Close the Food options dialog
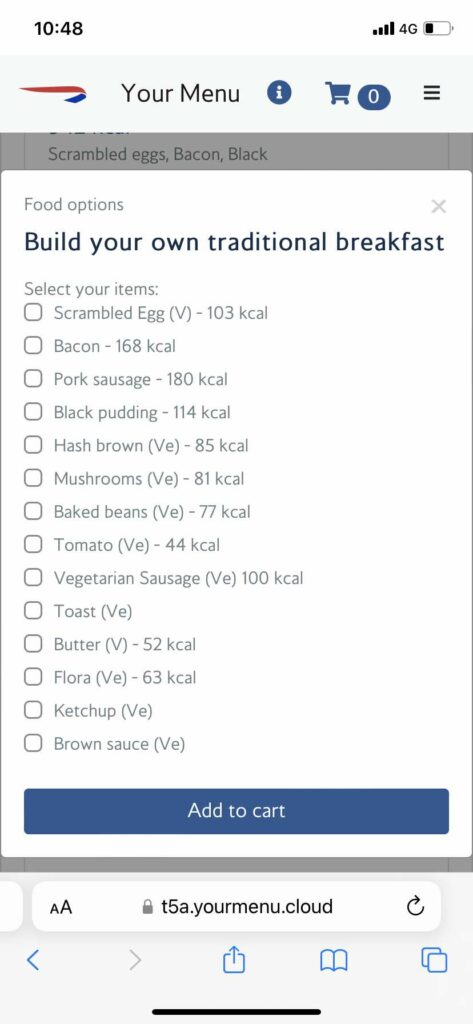 (439, 206)
